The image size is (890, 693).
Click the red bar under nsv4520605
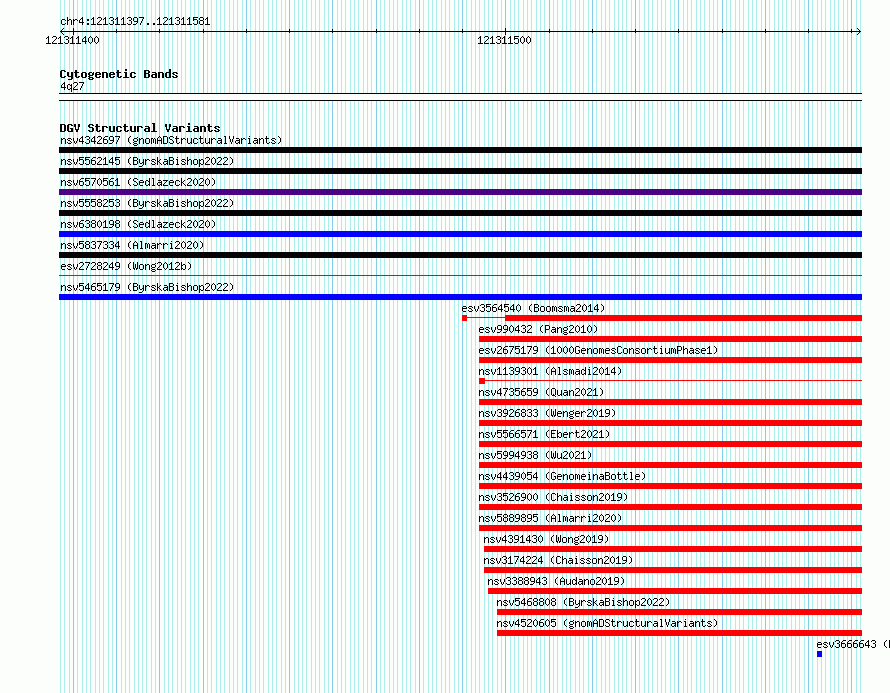click(679, 633)
